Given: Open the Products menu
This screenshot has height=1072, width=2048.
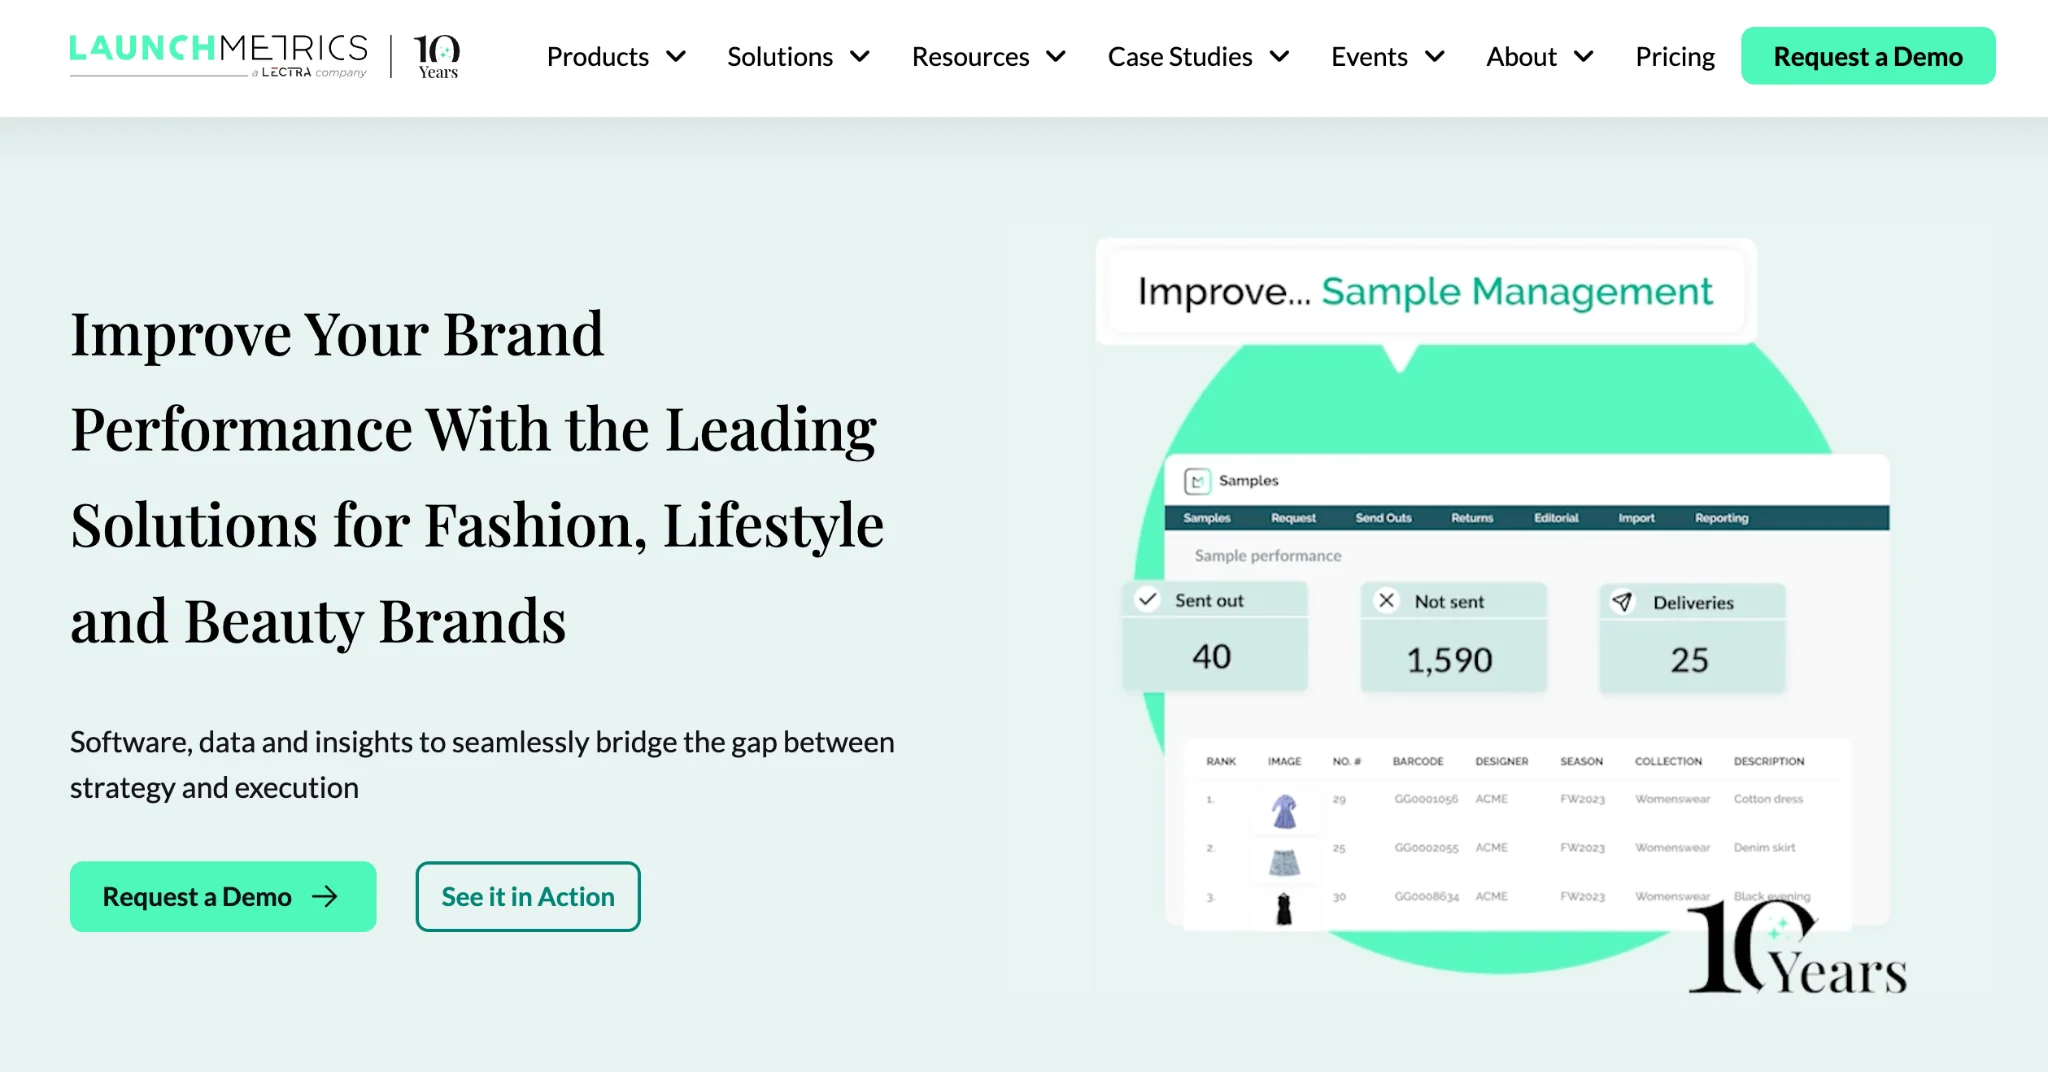Looking at the screenshot, I should click(598, 57).
